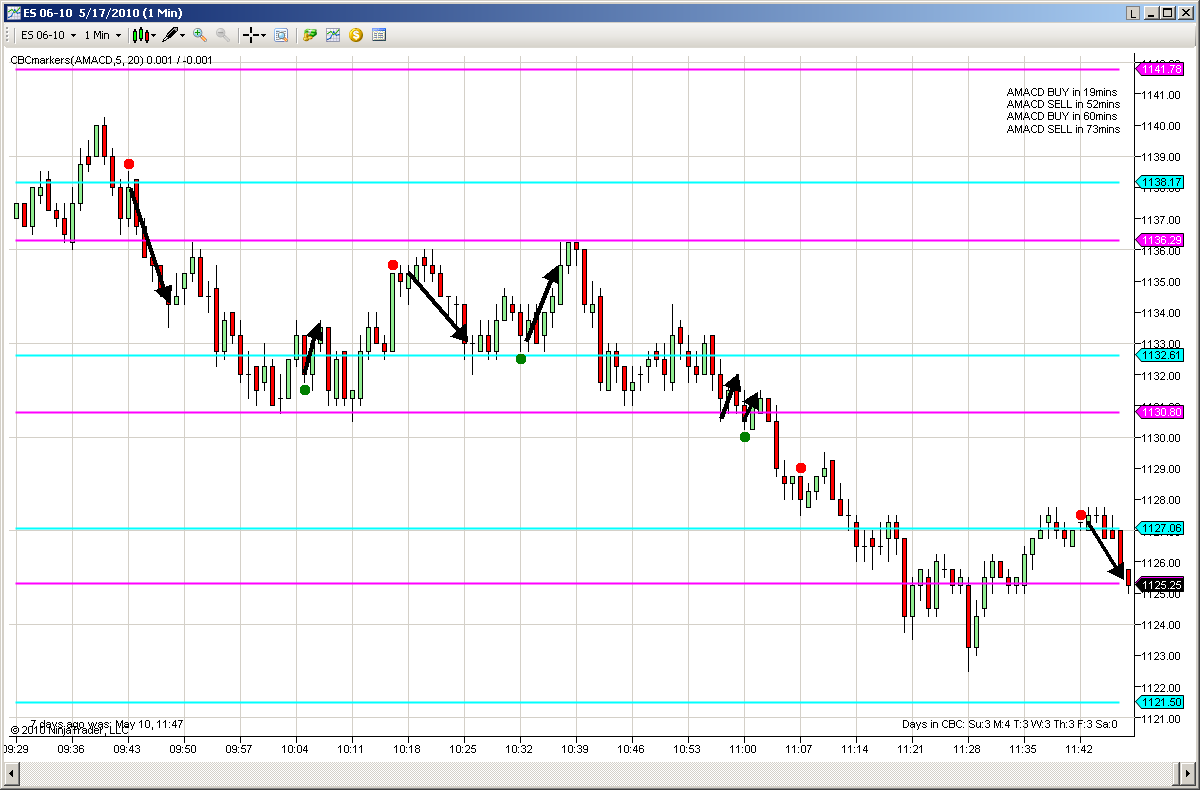Image resolution: width=1200 pixels, height=790 pixels.
Task: Click the Days in CBC status text
Action: [x=1010, y=724]
